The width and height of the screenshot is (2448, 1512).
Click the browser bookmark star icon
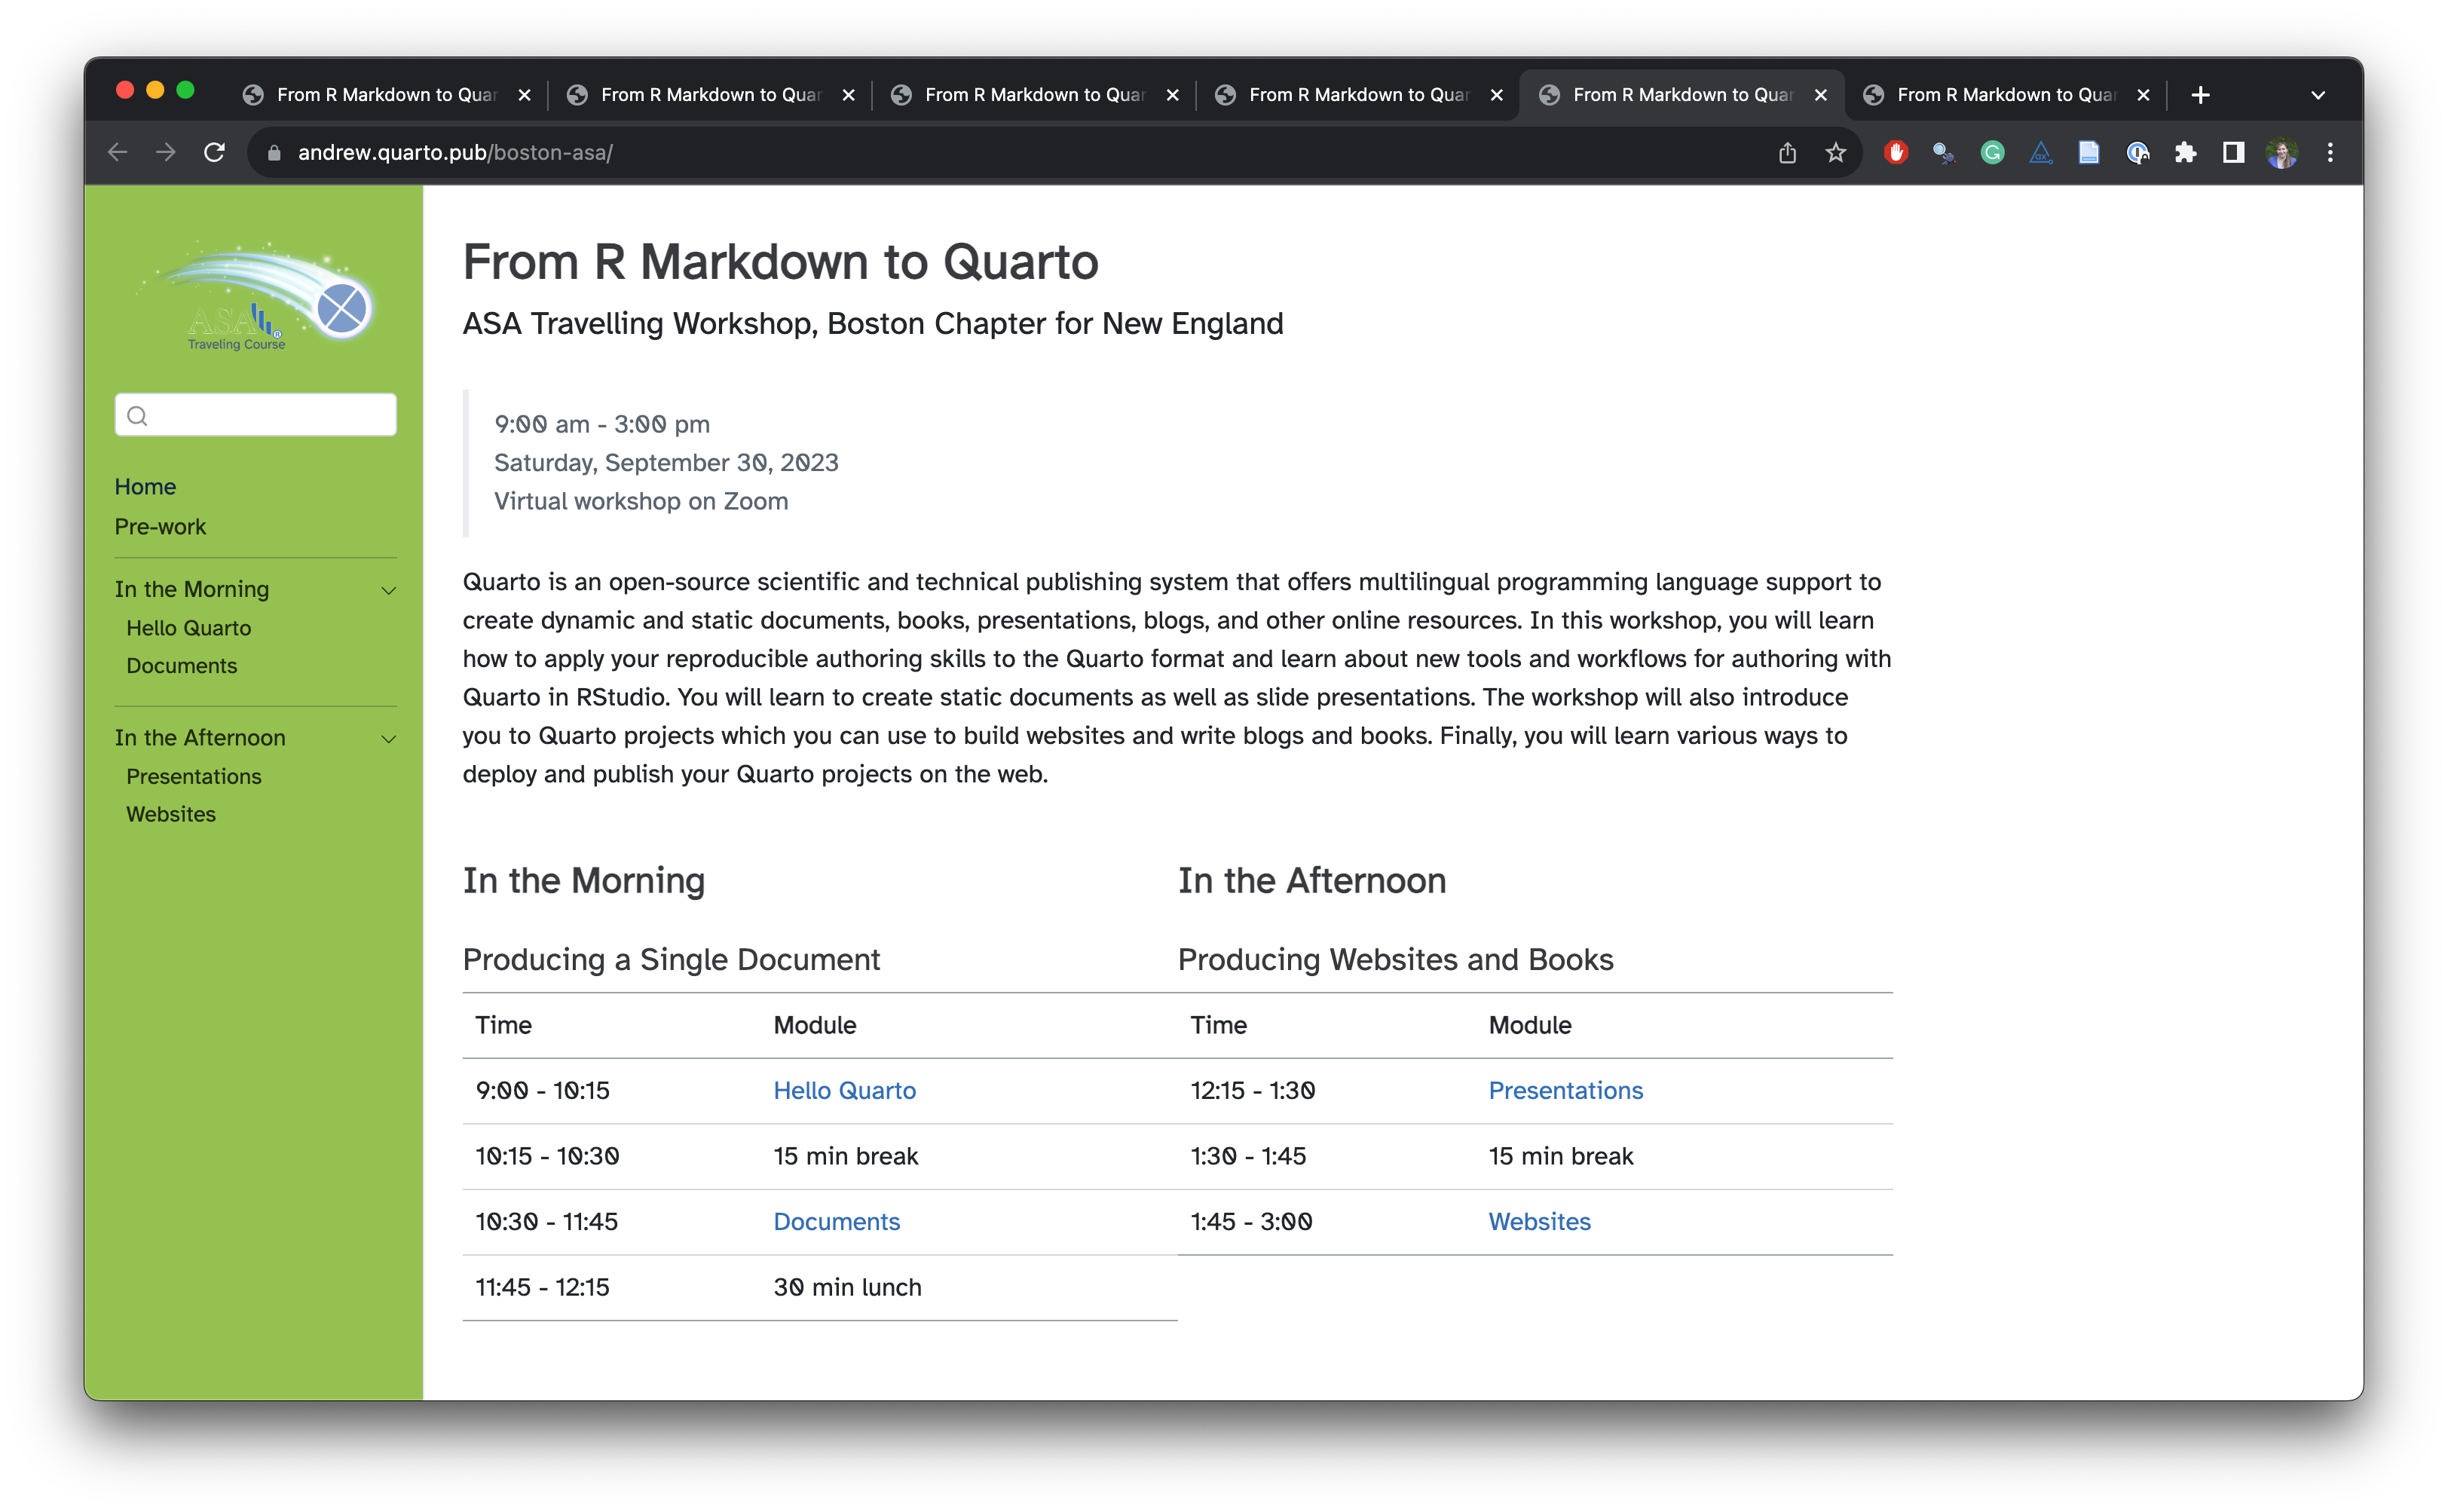(1834, 154)
